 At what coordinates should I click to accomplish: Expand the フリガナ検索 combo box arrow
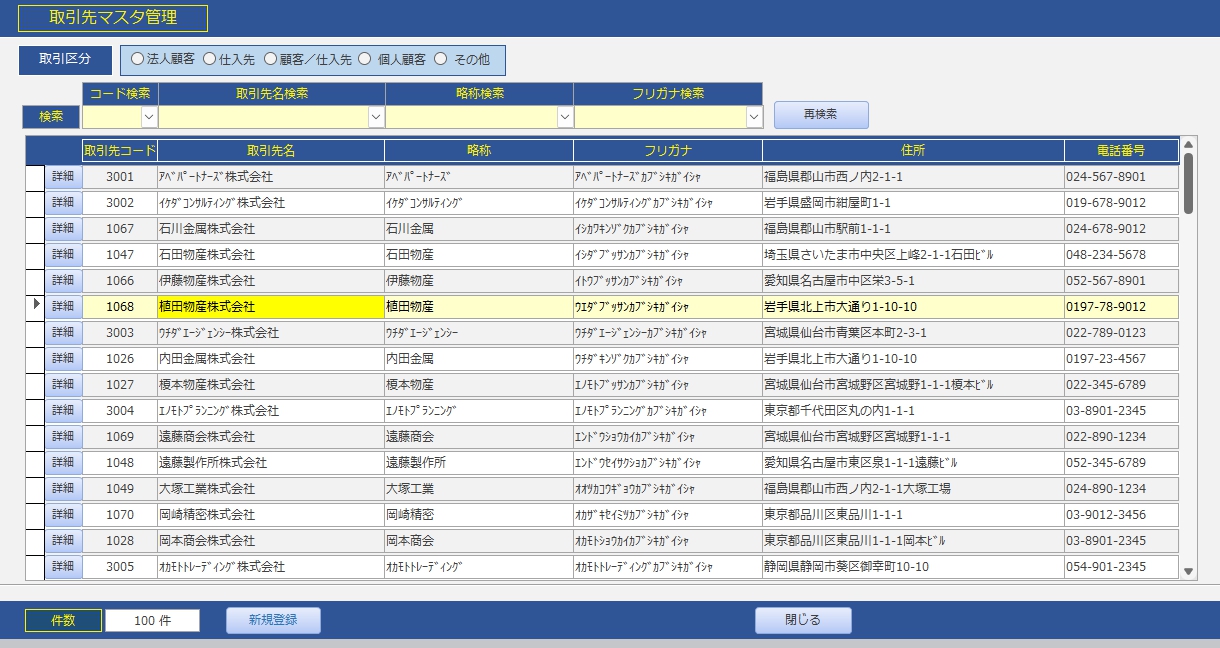(754, 117)
